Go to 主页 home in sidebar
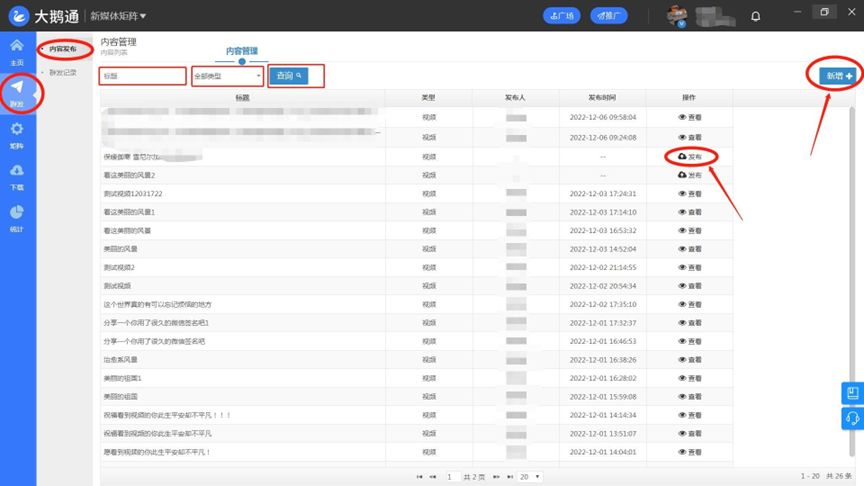Screen dimensions: 864x486 pos(16,51)
